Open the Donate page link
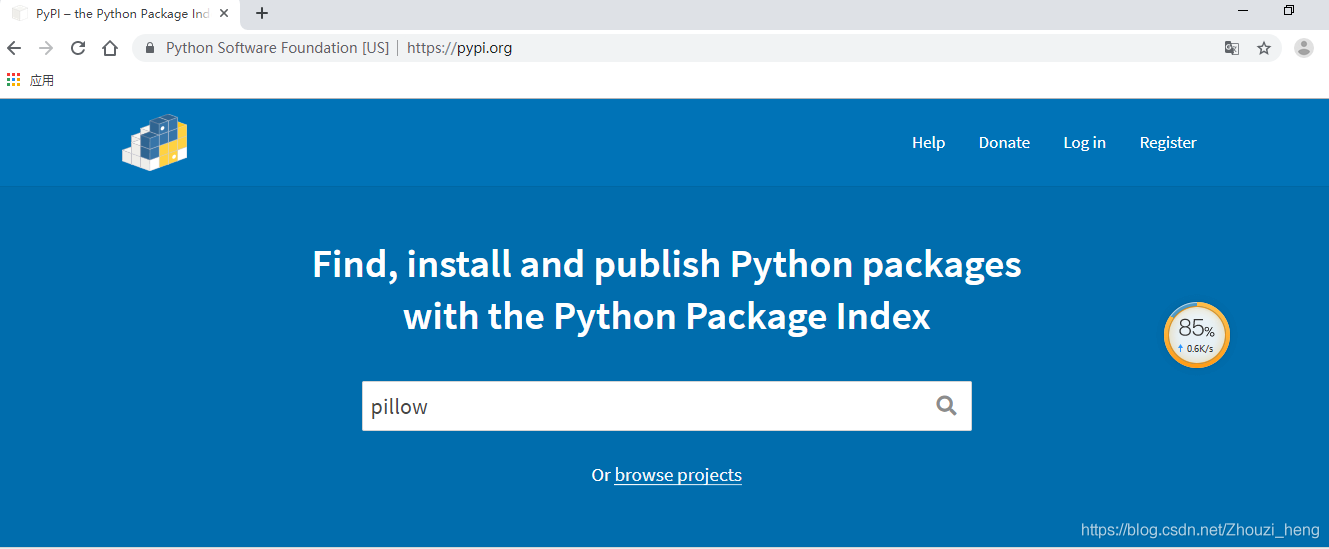Image resolution: width=1329 pixels, height=549 pixels. pyautogui.click(x=1004, y=143)
